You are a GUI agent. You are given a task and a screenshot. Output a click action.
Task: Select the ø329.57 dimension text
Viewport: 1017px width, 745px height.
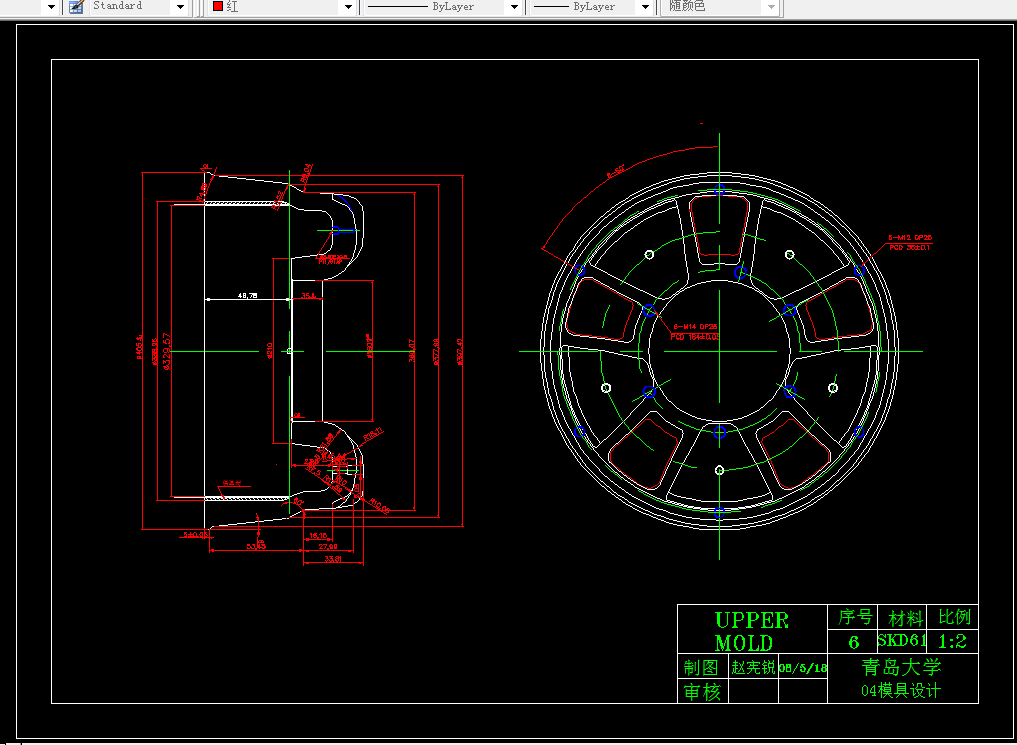(167, 351)
